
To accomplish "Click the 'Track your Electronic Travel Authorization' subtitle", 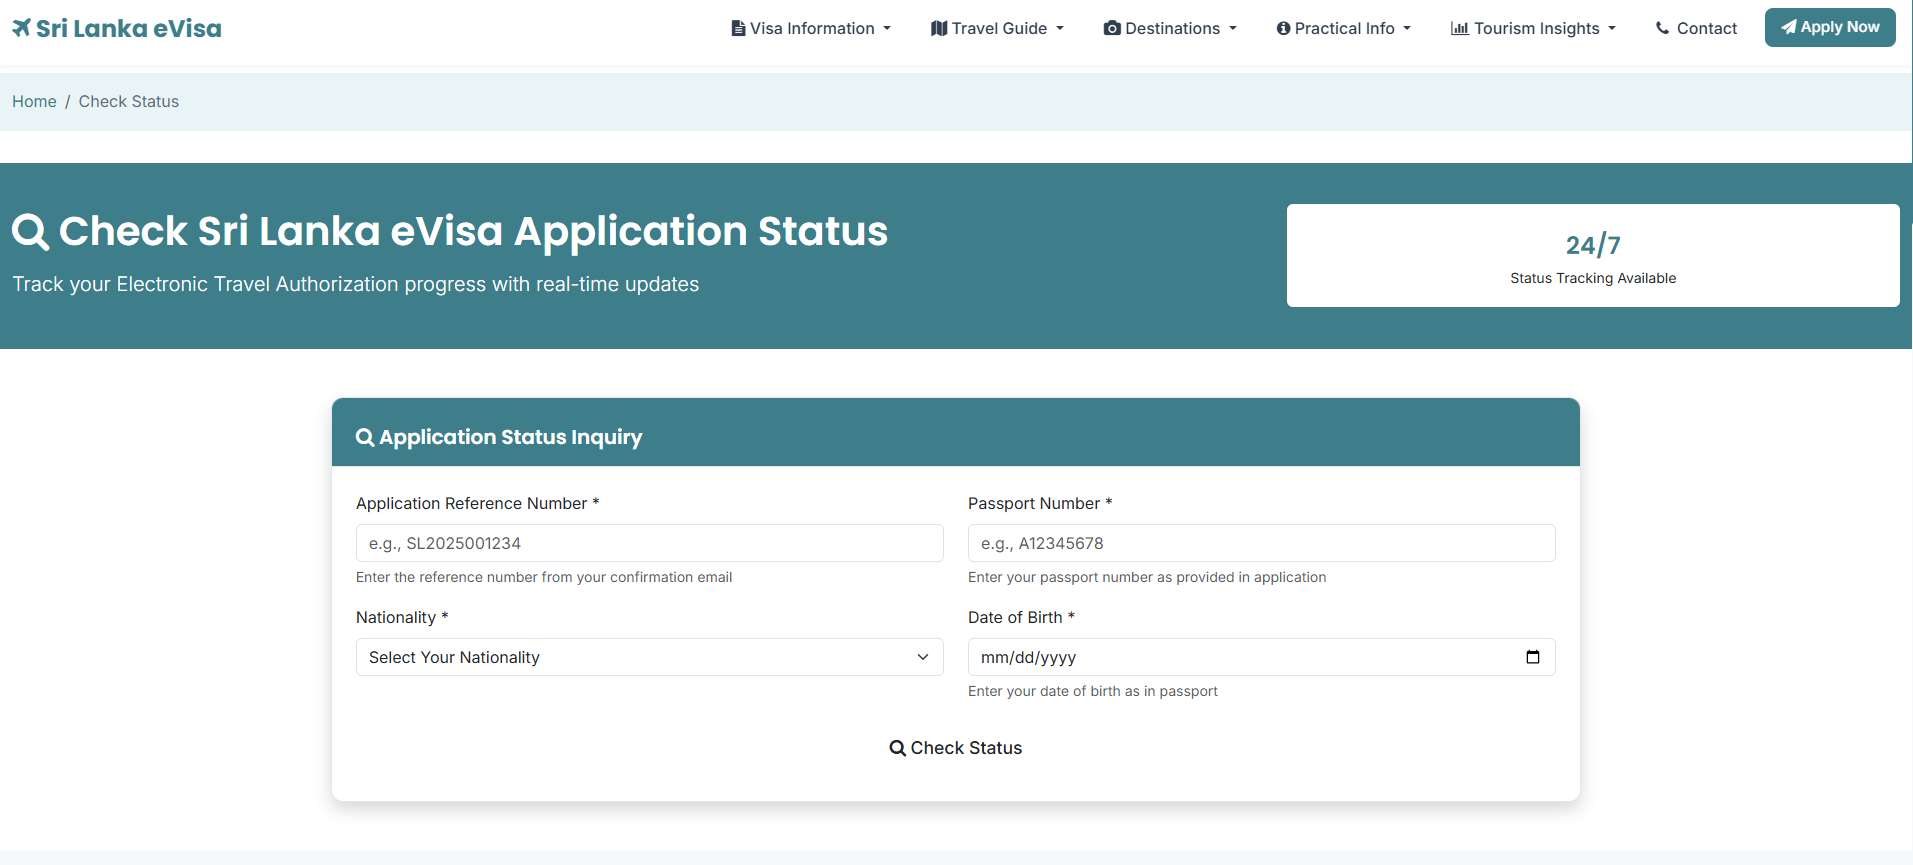I will [x=356, y=284].
